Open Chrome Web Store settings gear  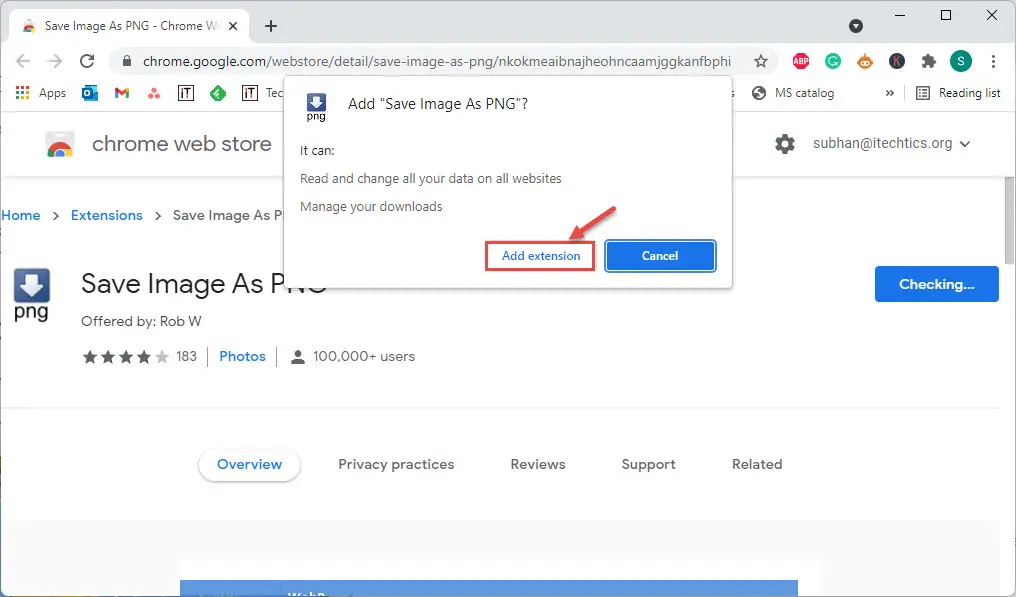785,144
